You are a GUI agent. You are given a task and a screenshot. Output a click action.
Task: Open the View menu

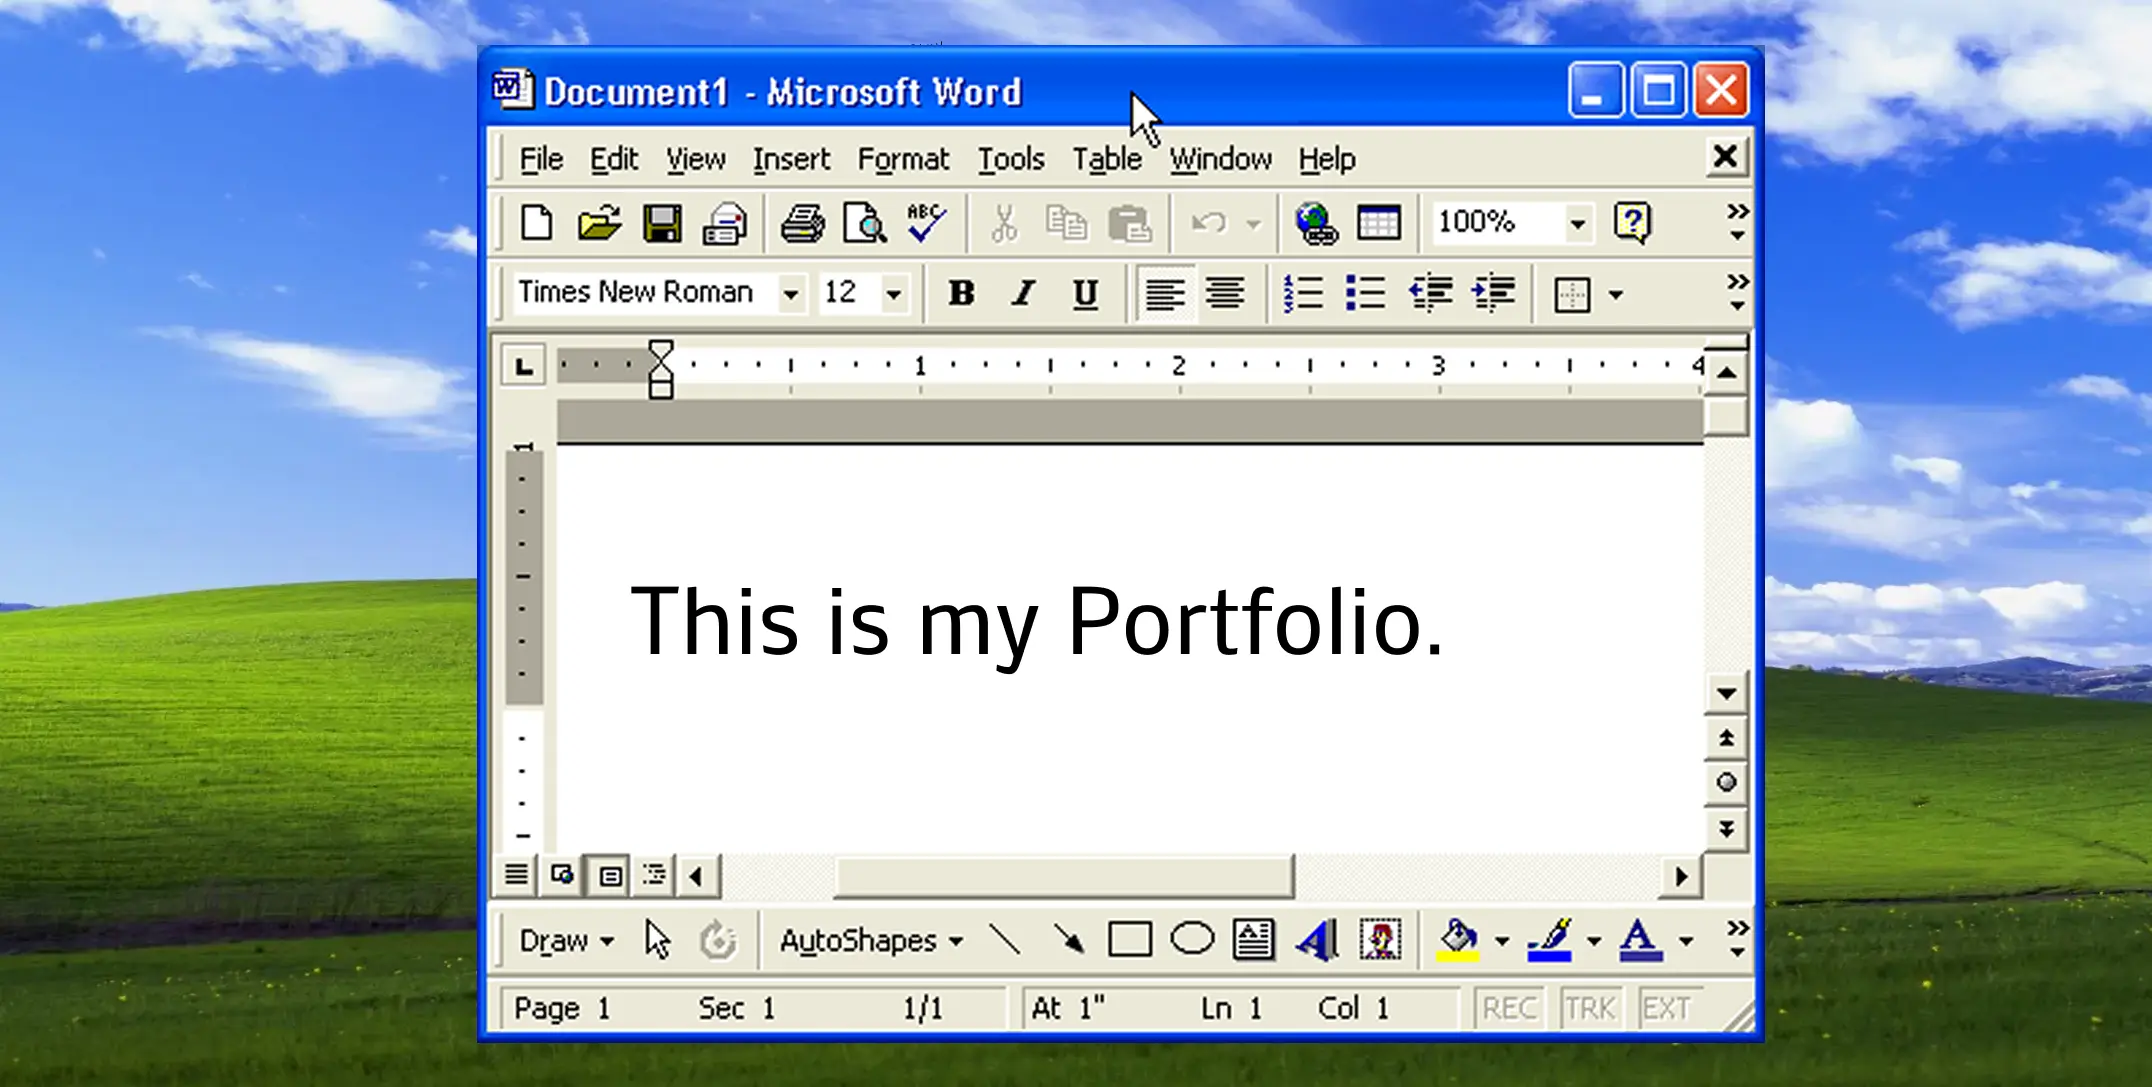(696, 159)
